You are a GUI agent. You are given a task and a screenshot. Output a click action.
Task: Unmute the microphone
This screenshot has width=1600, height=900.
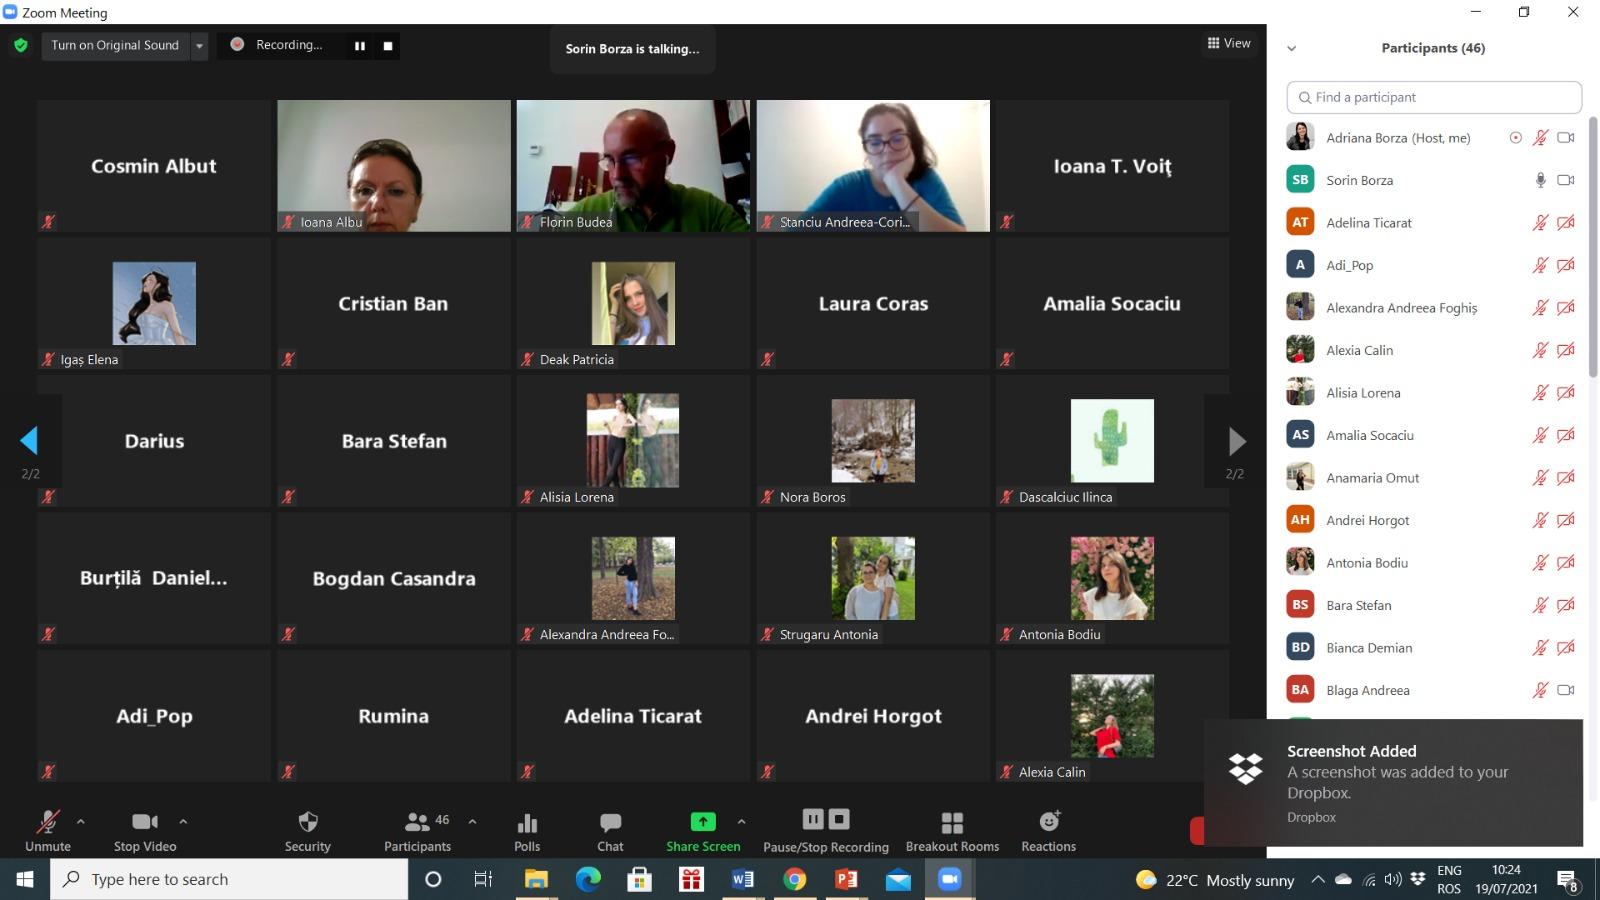pos(47,822)
